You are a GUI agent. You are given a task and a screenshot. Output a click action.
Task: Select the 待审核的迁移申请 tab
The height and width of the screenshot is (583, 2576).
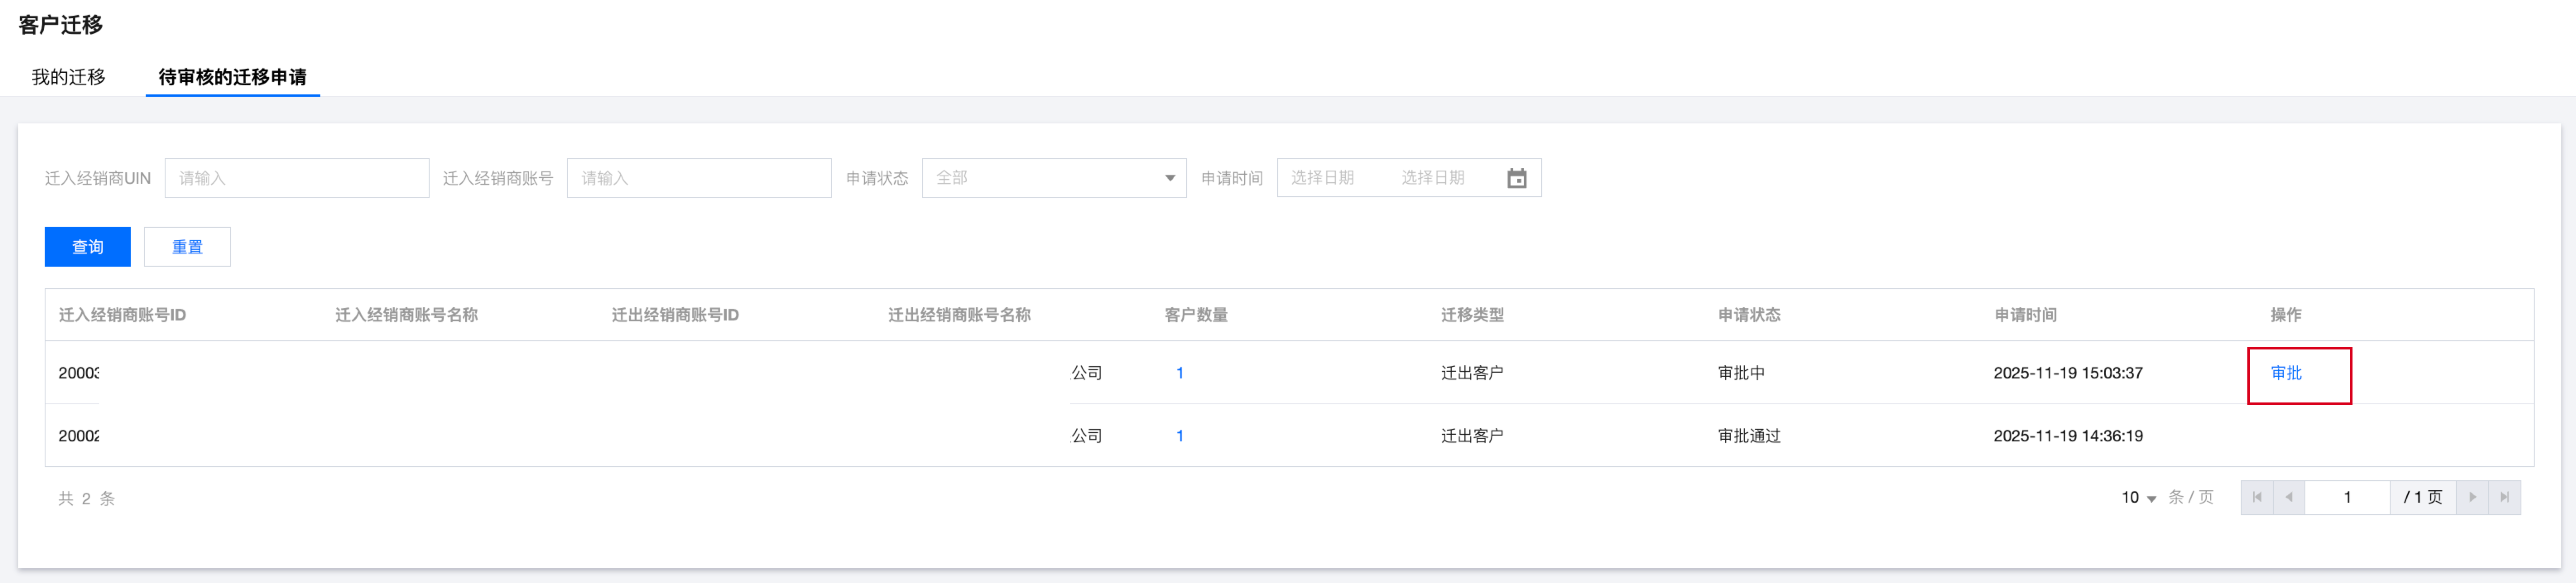pos(232,77)
